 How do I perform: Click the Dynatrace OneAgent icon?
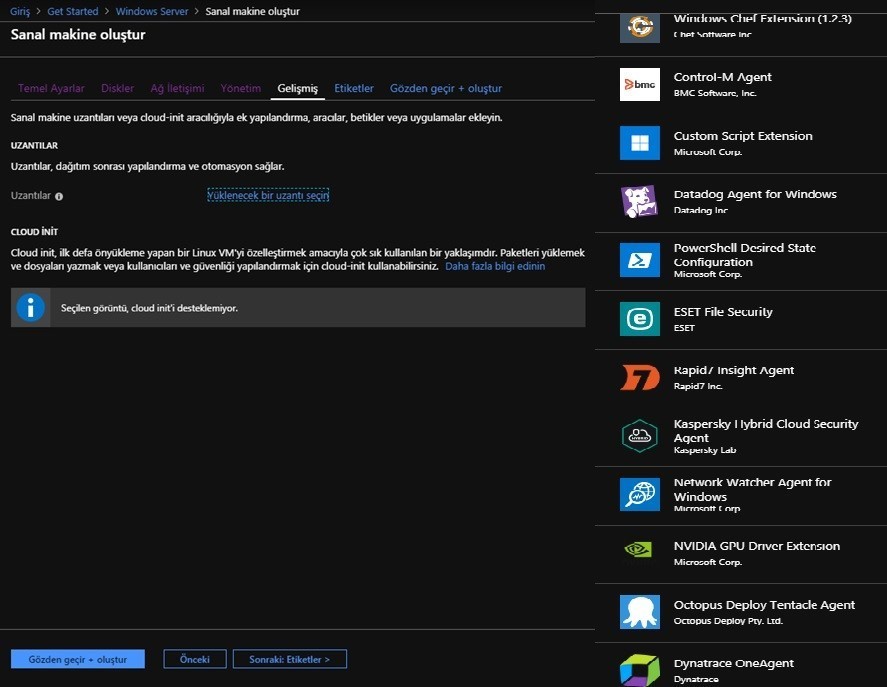[x=640, y=670]
